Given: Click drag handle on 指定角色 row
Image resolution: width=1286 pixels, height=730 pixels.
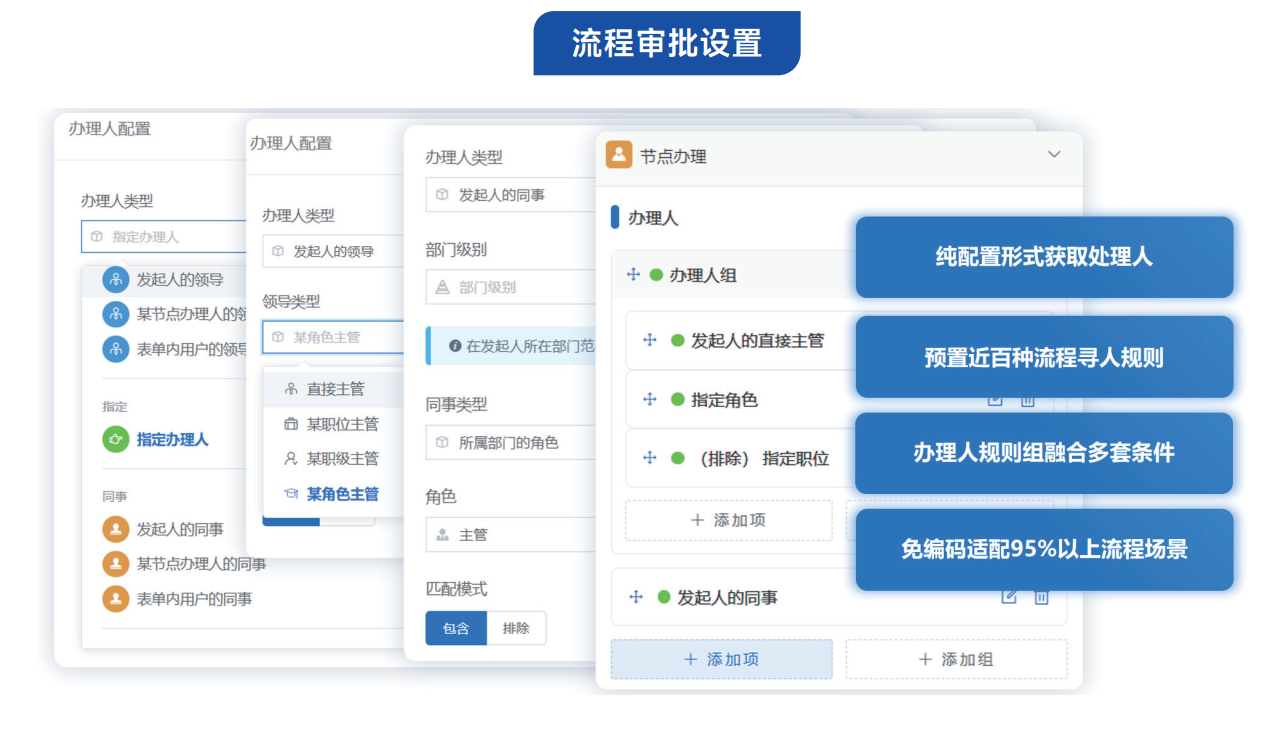Looking at the screenshot, I should (x=650, y=400).
